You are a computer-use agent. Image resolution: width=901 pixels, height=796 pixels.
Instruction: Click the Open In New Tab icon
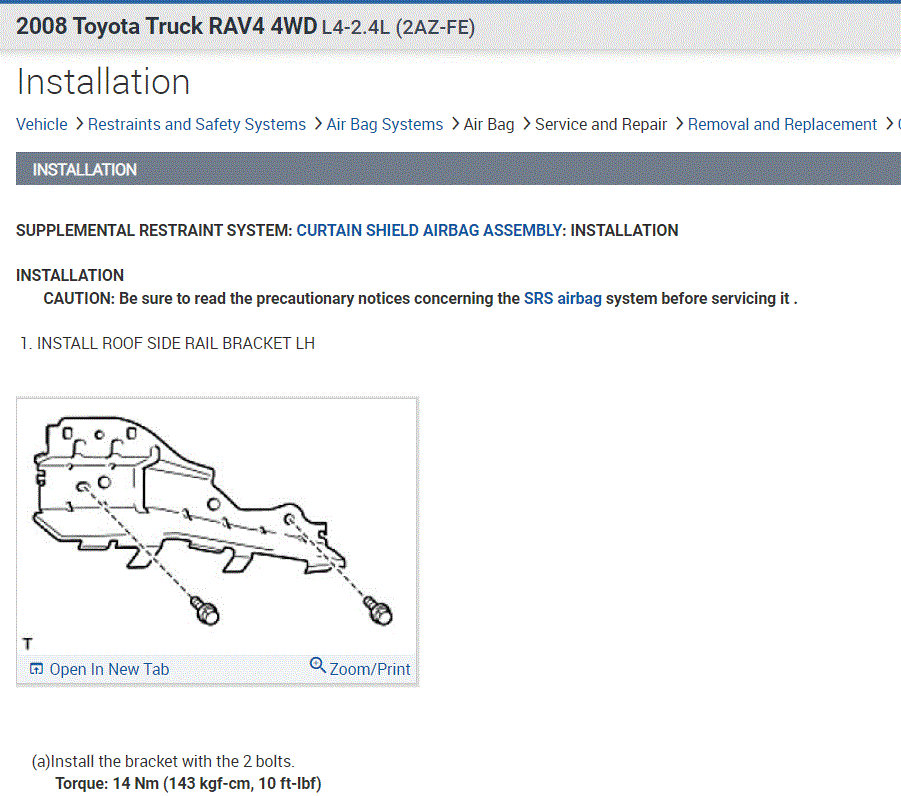[x=36, y=669]
